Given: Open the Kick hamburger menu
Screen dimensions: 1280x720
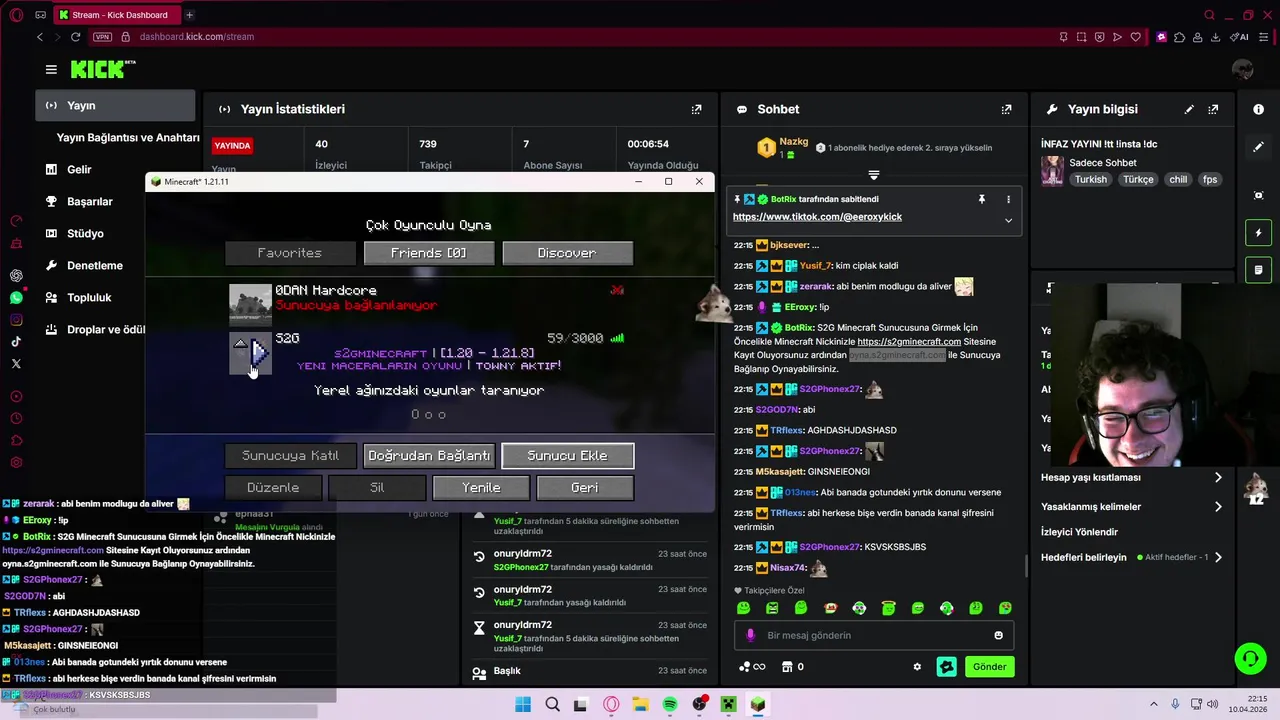Looking at the screenshot, I should [51, 69].
